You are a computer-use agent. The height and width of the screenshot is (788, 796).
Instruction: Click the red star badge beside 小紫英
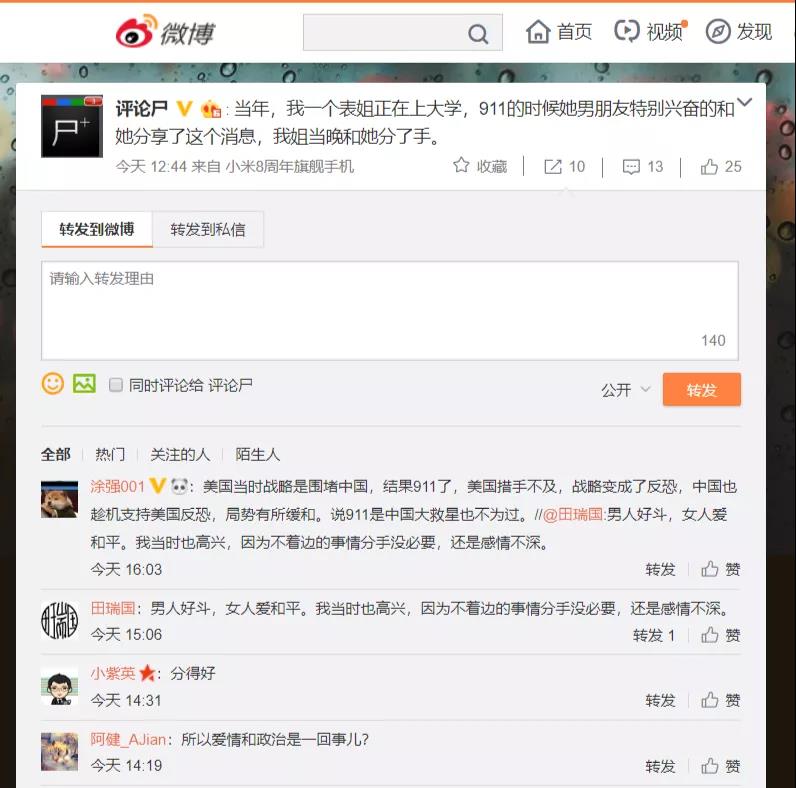(147, 673)
